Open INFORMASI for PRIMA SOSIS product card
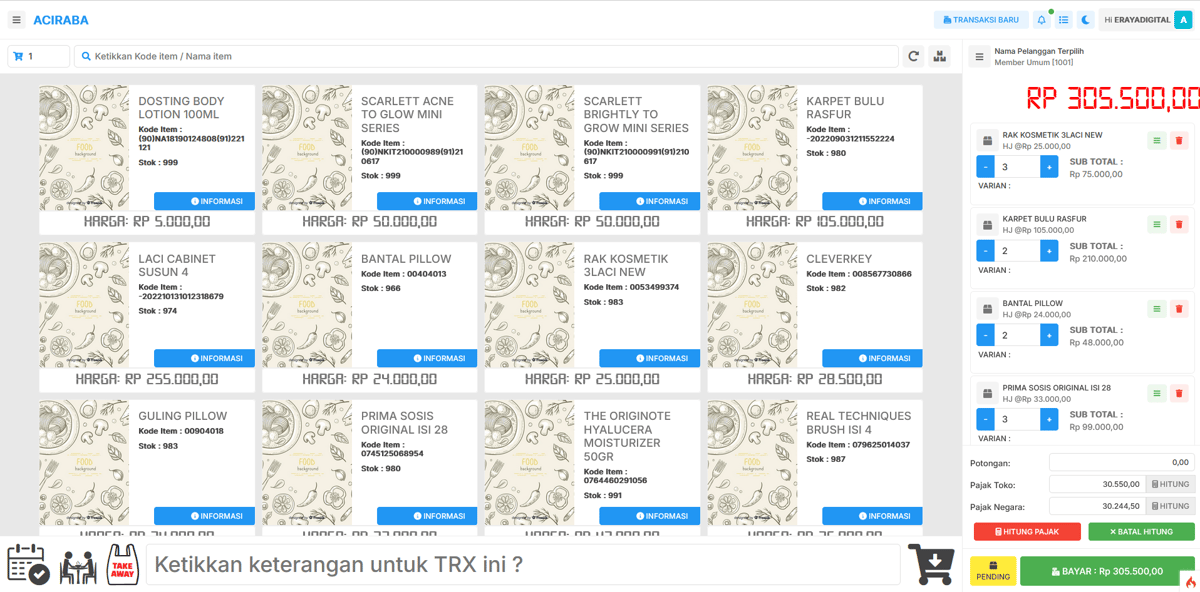1200x592 pixels. (x=427, y=516)
